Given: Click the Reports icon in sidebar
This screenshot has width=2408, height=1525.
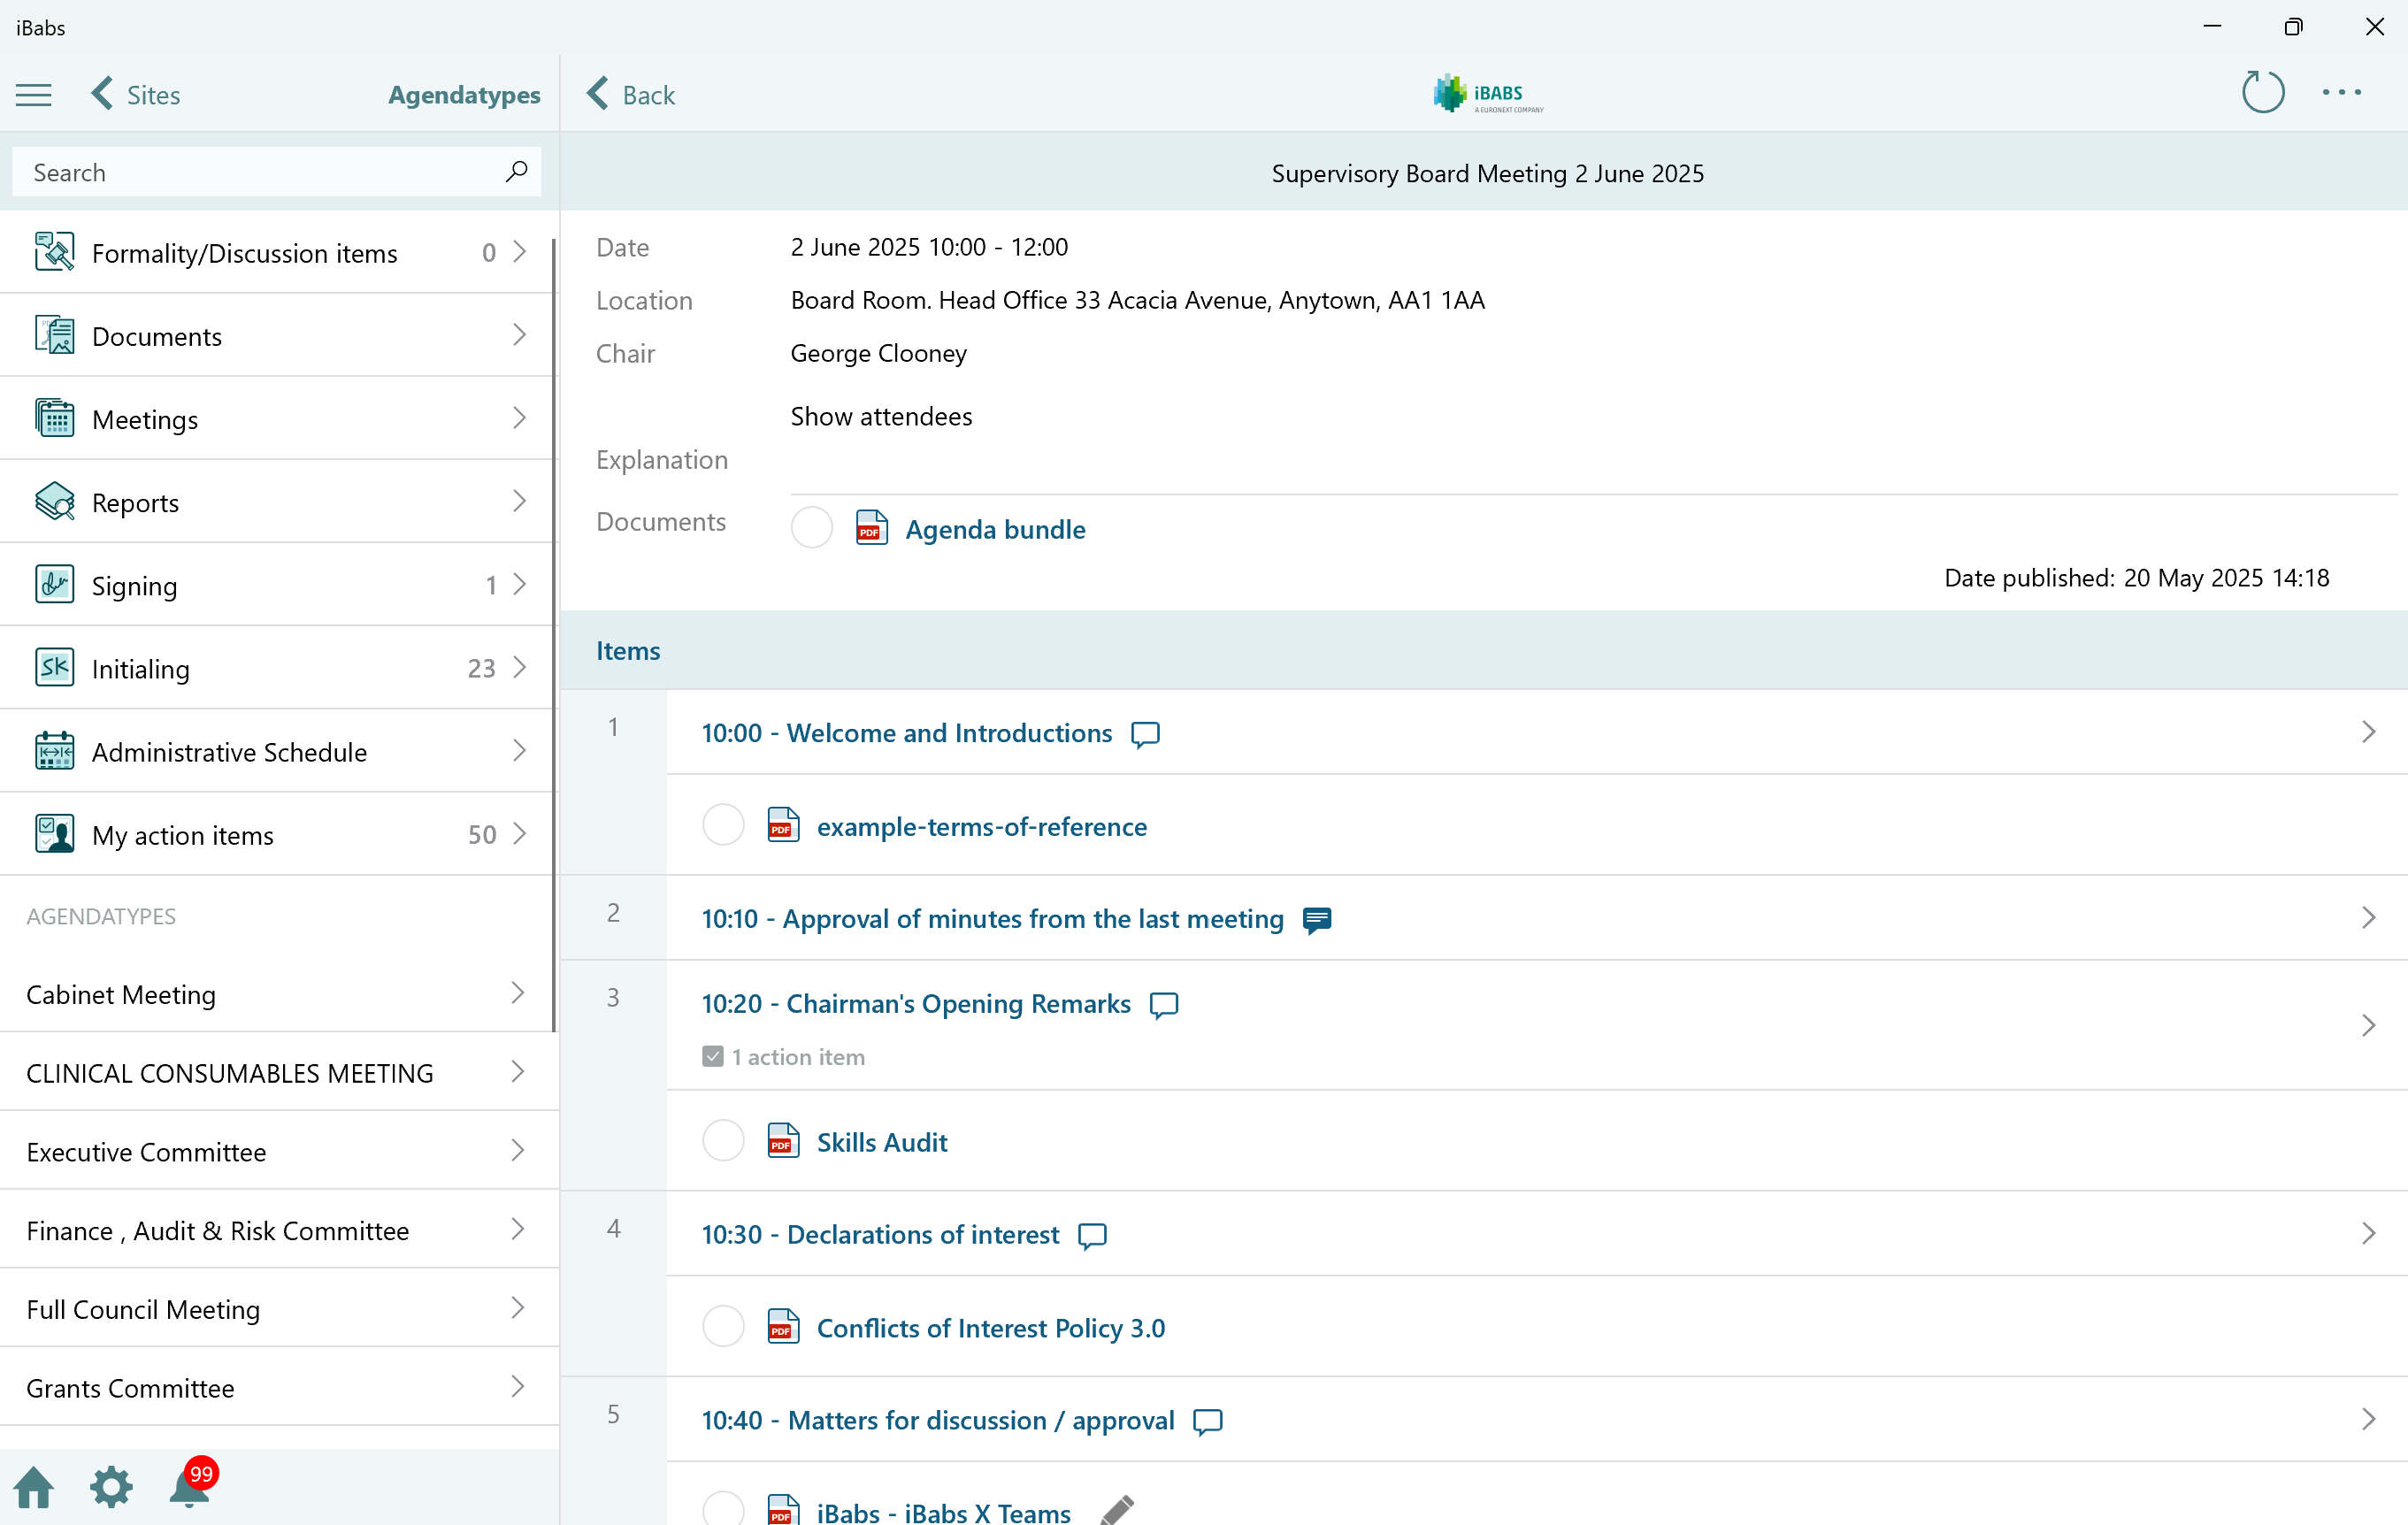Looking at the screenshot, I should pyautogui.click(x=54, y=502).
